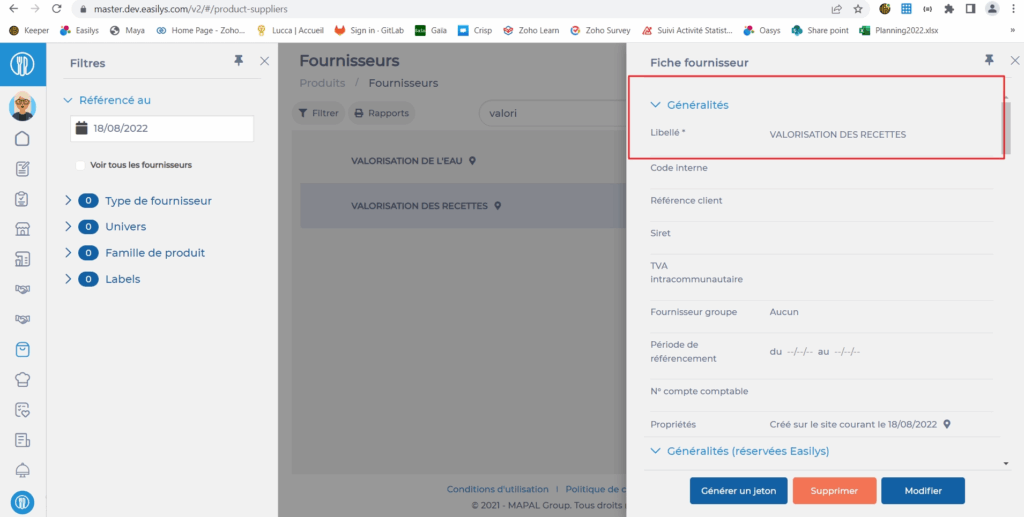Expand the Famille de produit filter
The width and height of the screenshot is (1024, 517).
tap(68, 253)
